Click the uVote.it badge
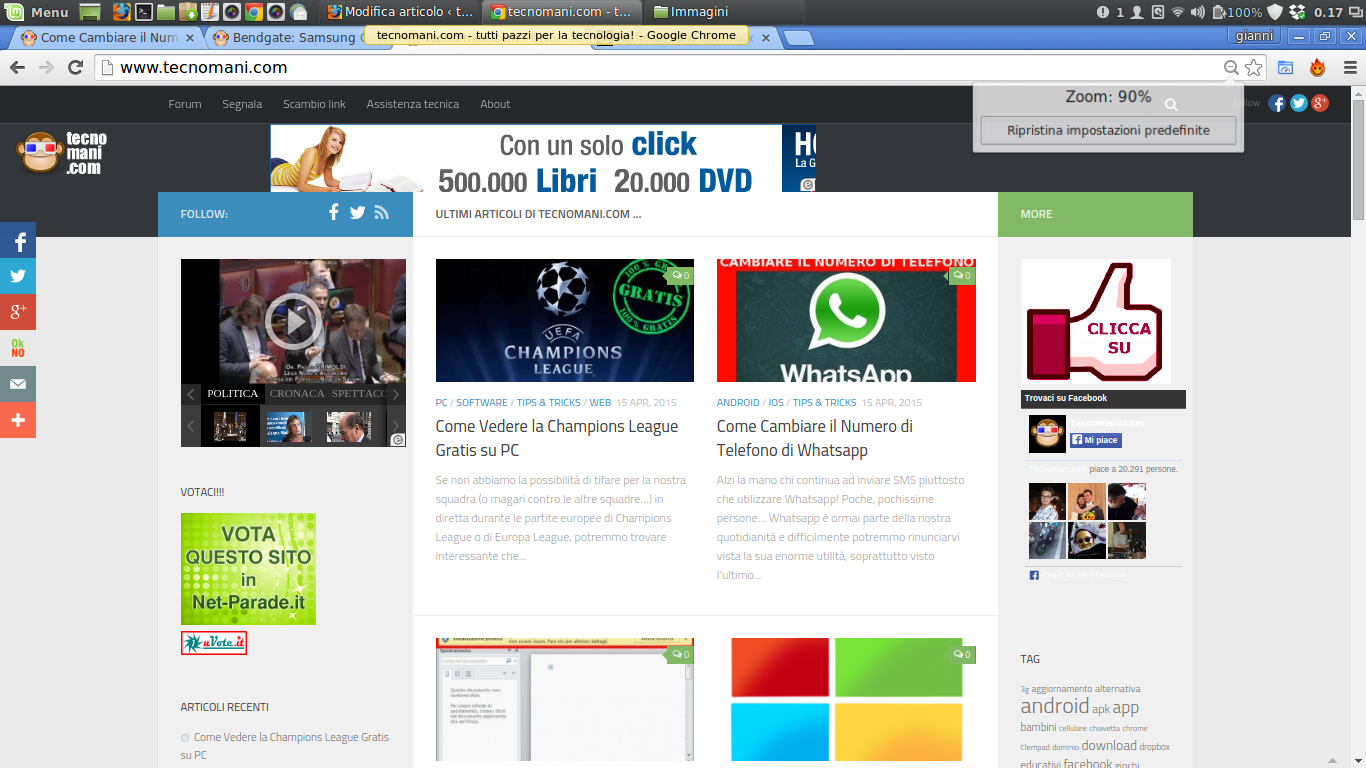 tap(214, 643)
